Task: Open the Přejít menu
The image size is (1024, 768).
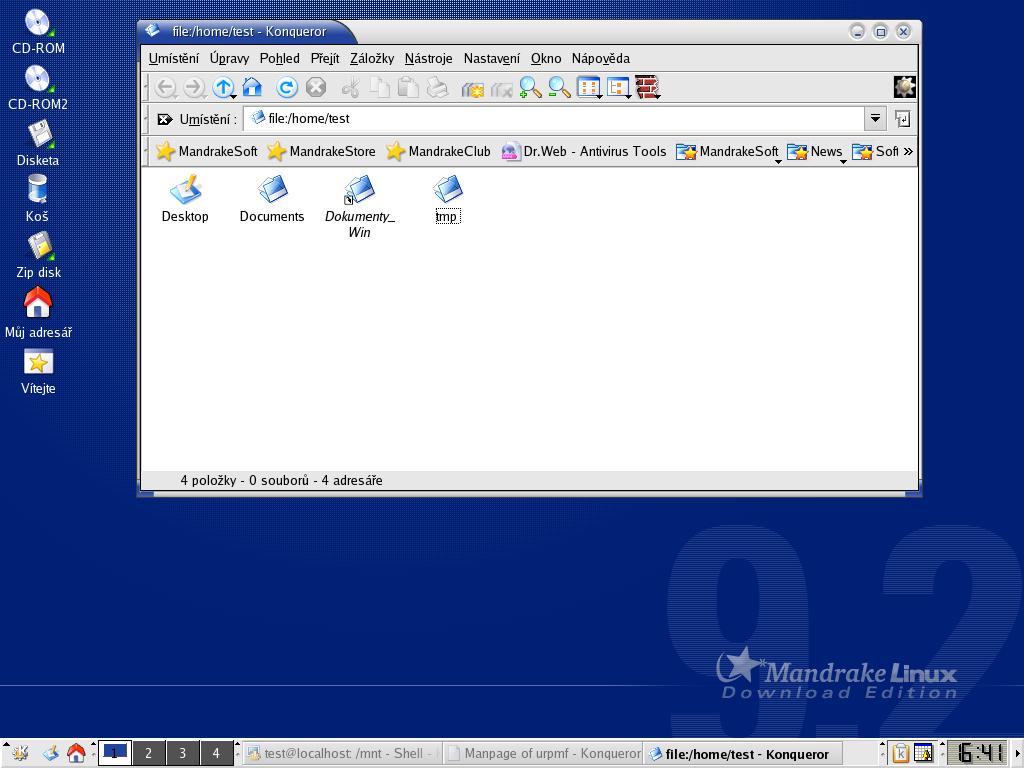Action: [325, 58]
